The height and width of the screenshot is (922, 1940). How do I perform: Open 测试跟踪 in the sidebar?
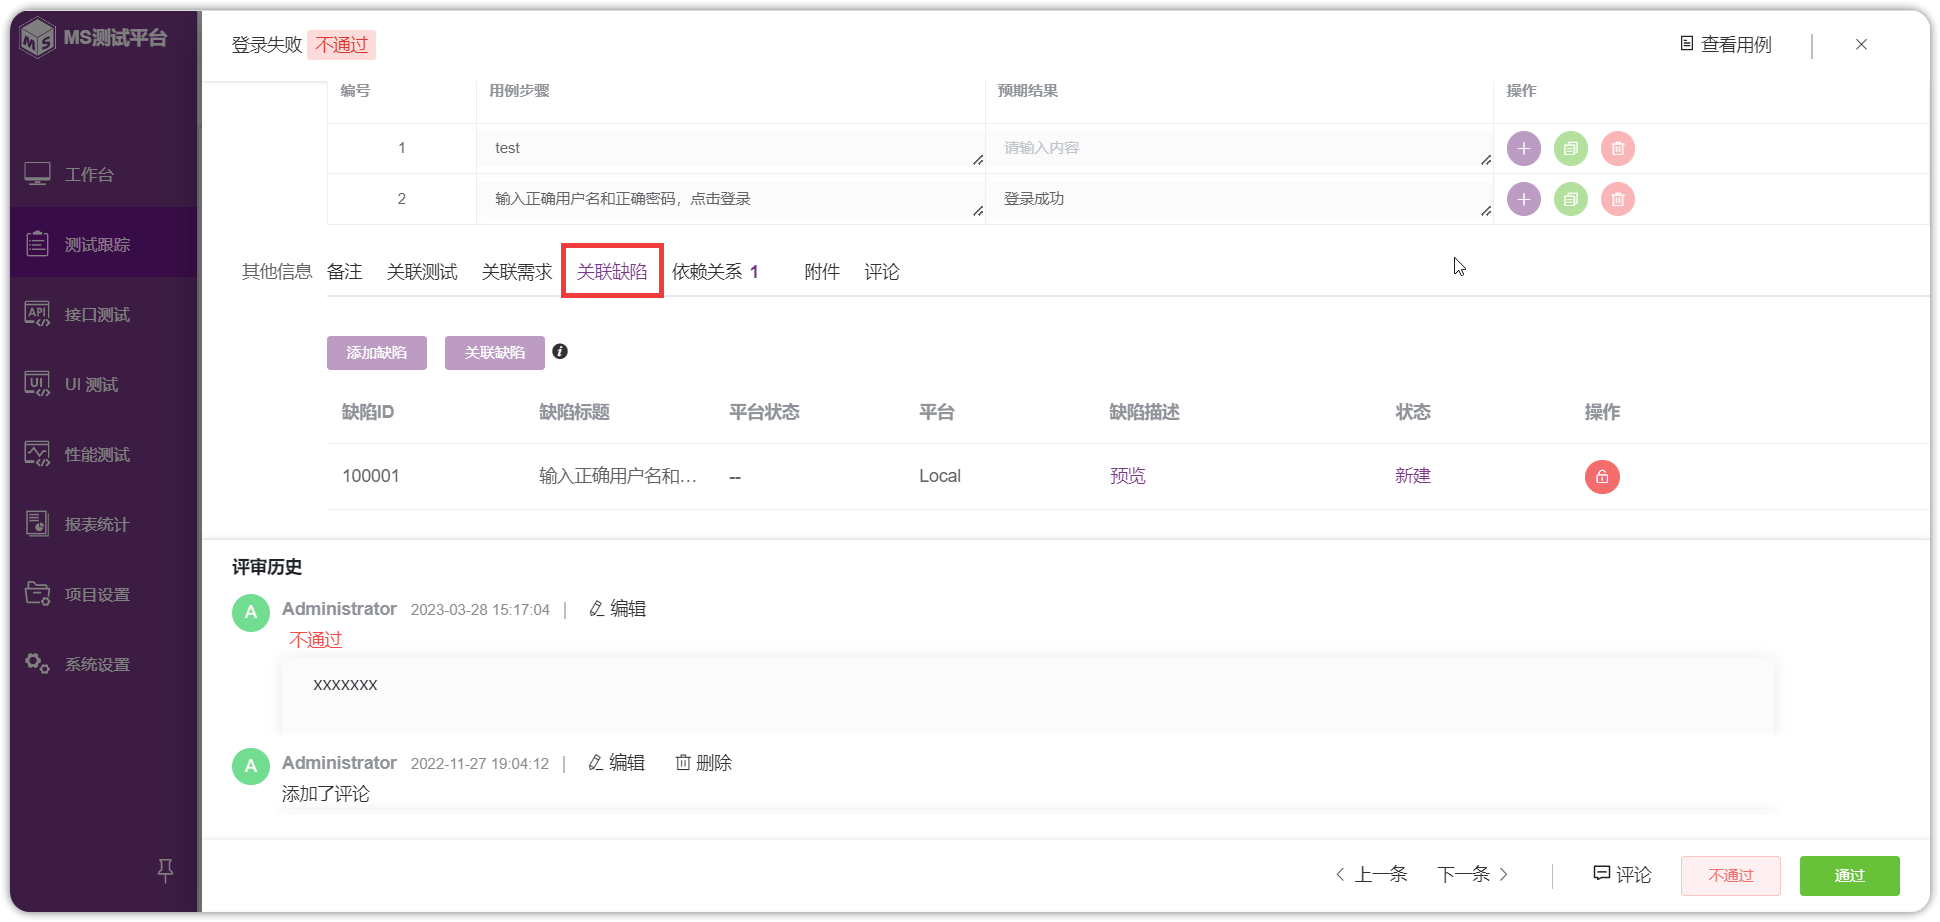coord(104,244)
